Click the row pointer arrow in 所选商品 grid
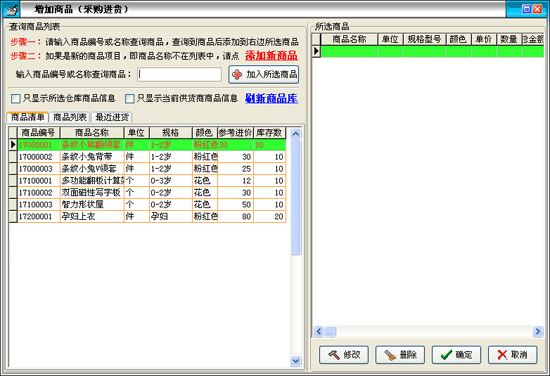This screenshot has height=376, width=550. pyautogui.click(x=316, y=51)
